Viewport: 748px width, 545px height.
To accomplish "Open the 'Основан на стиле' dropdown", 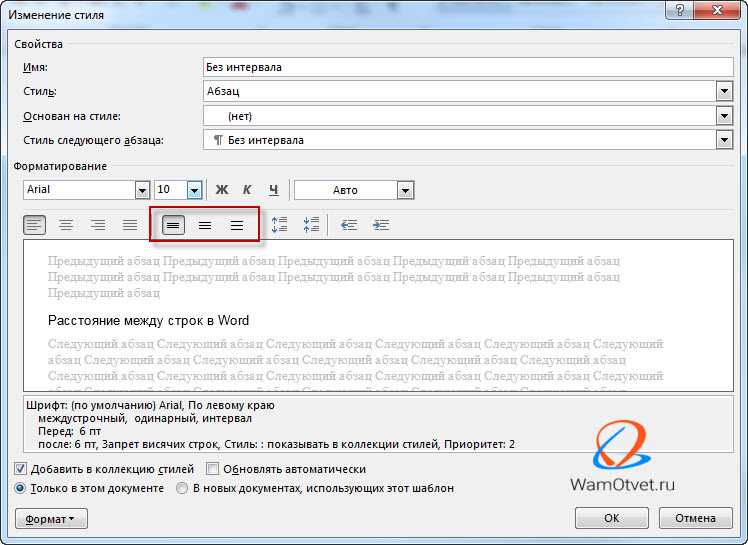I will [x=724, y=115].
